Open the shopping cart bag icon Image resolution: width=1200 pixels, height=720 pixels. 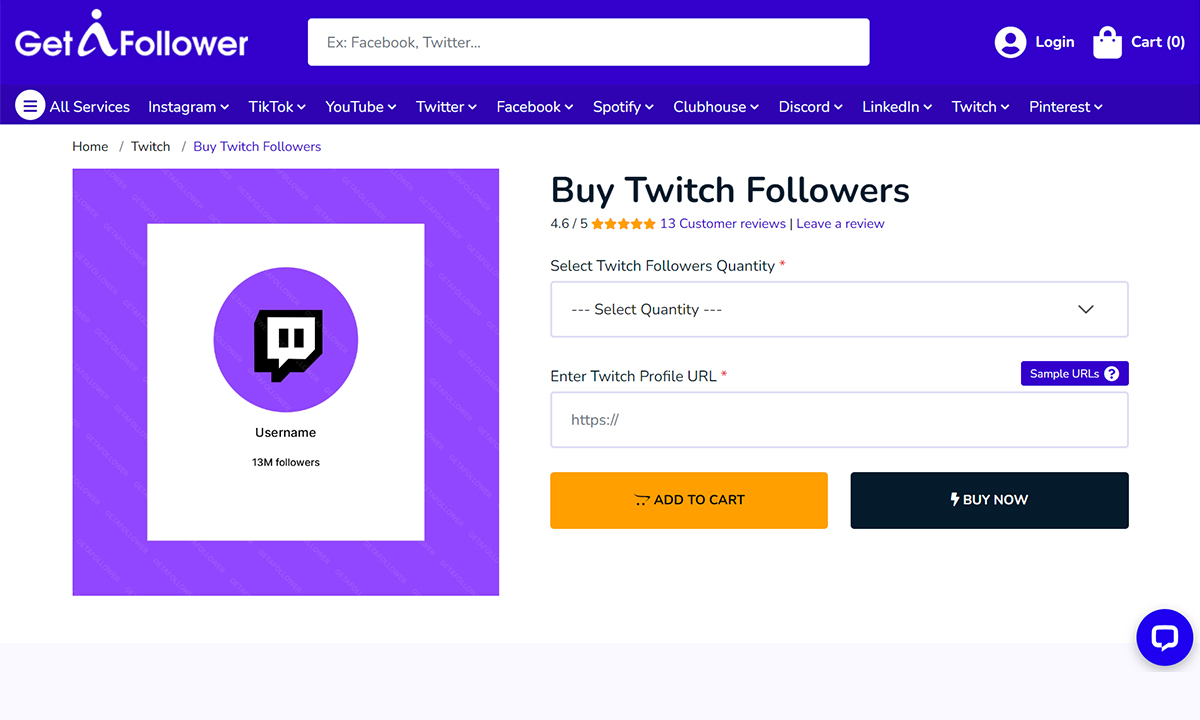1107,42
